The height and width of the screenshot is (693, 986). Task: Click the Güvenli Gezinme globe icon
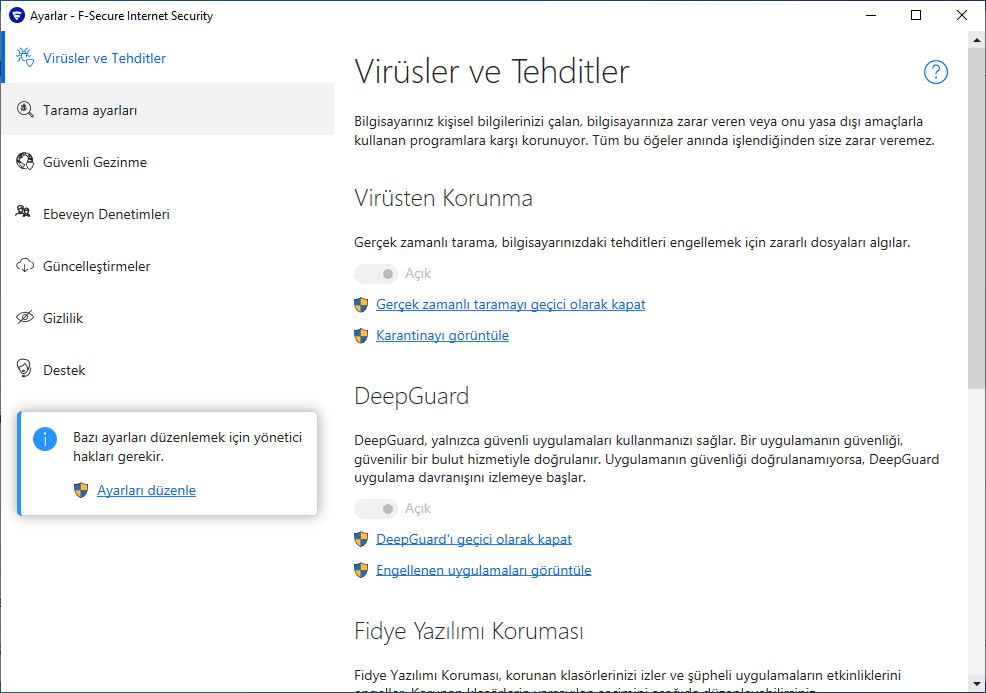(25, 162)
